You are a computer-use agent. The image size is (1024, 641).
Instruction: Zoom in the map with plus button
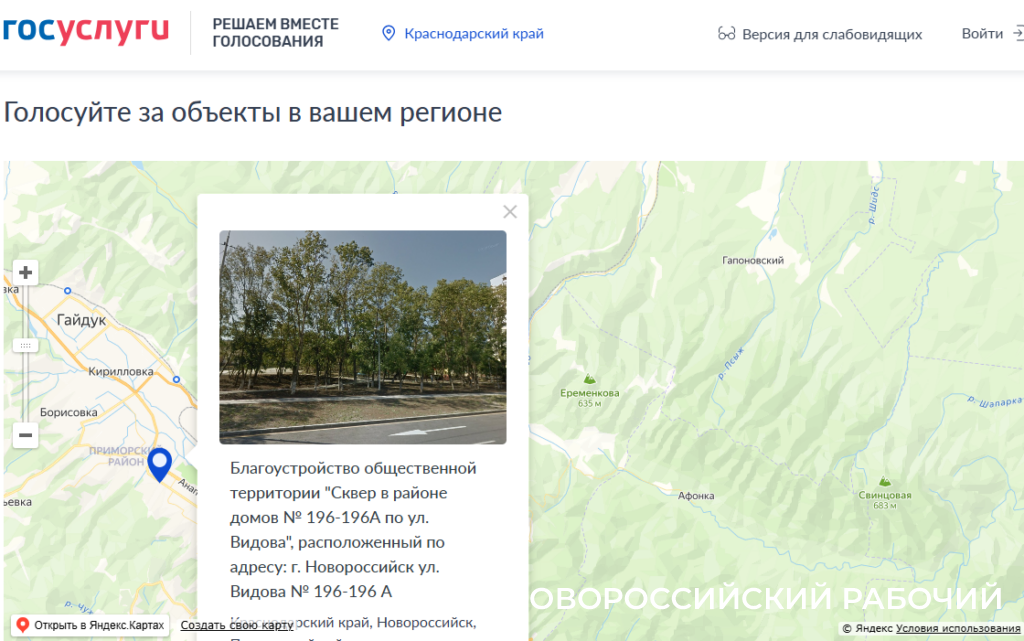pos(26,272)
